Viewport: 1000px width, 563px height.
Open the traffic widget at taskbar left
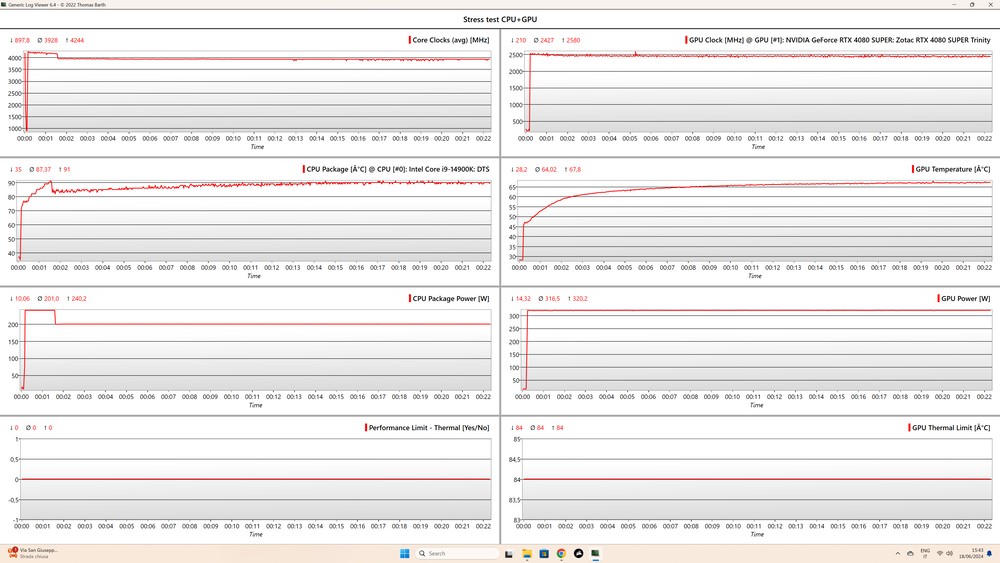[35, 553]
